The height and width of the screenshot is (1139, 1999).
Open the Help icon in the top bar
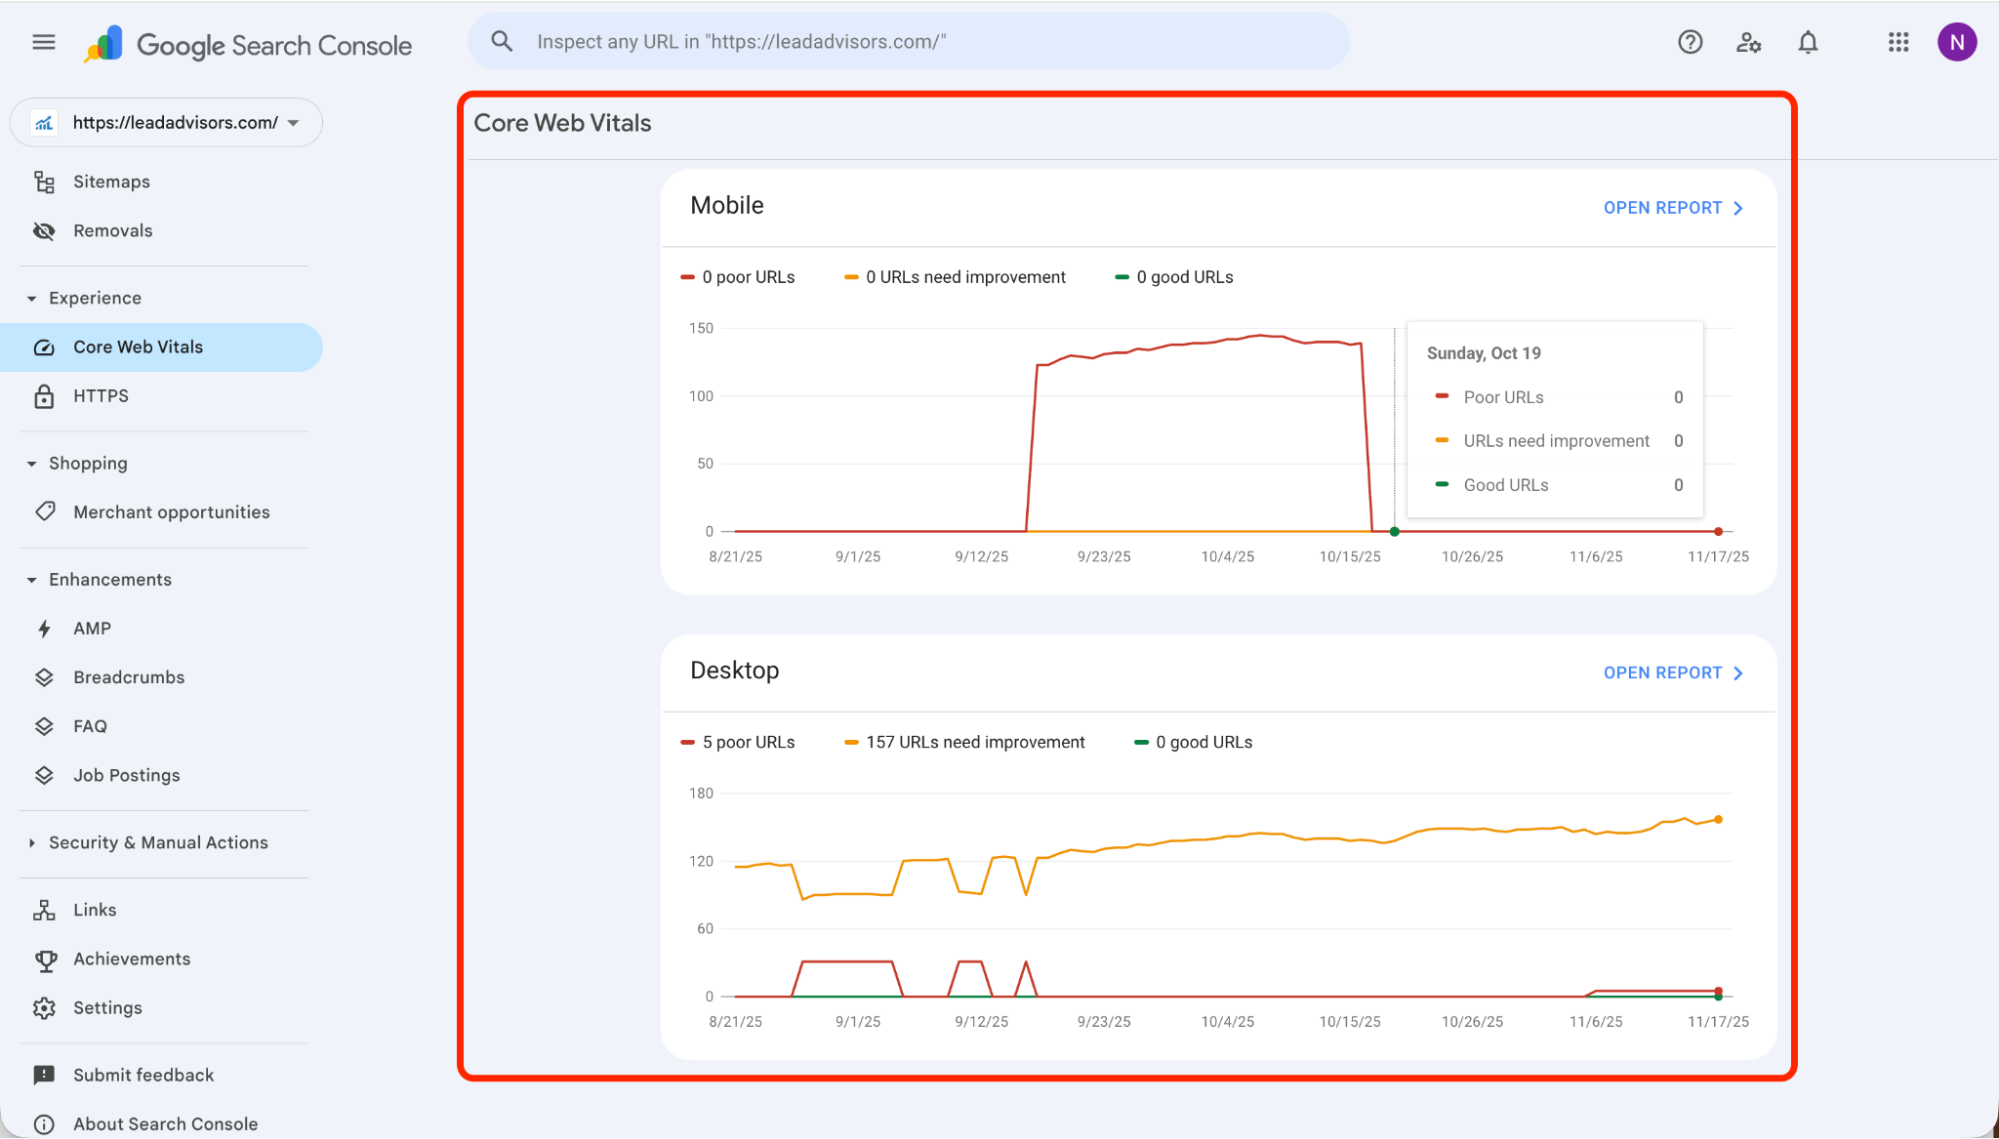point(1689,41)
